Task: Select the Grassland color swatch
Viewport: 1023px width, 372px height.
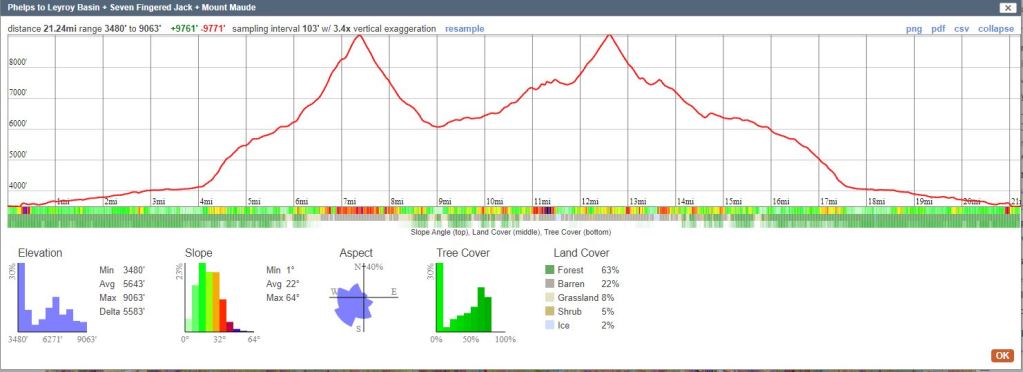Action: [549, 298]
